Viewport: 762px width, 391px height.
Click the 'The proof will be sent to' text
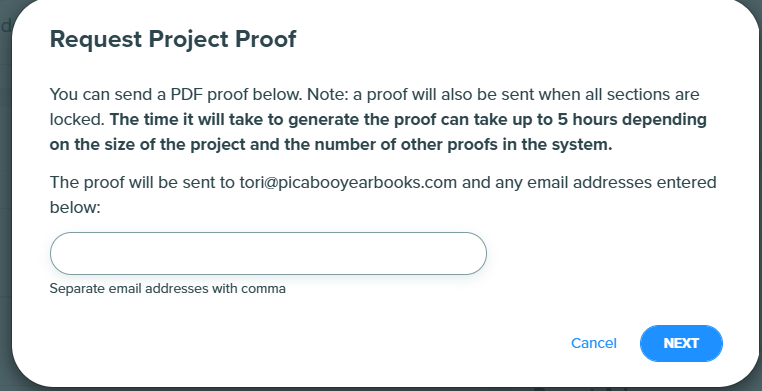click(x=142, y=183)
